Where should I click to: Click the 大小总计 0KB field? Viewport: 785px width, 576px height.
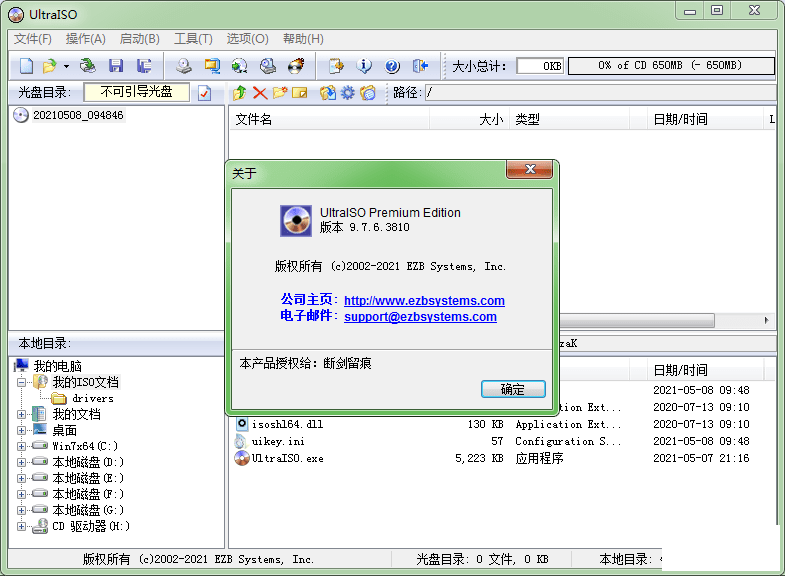coord(540,66)
